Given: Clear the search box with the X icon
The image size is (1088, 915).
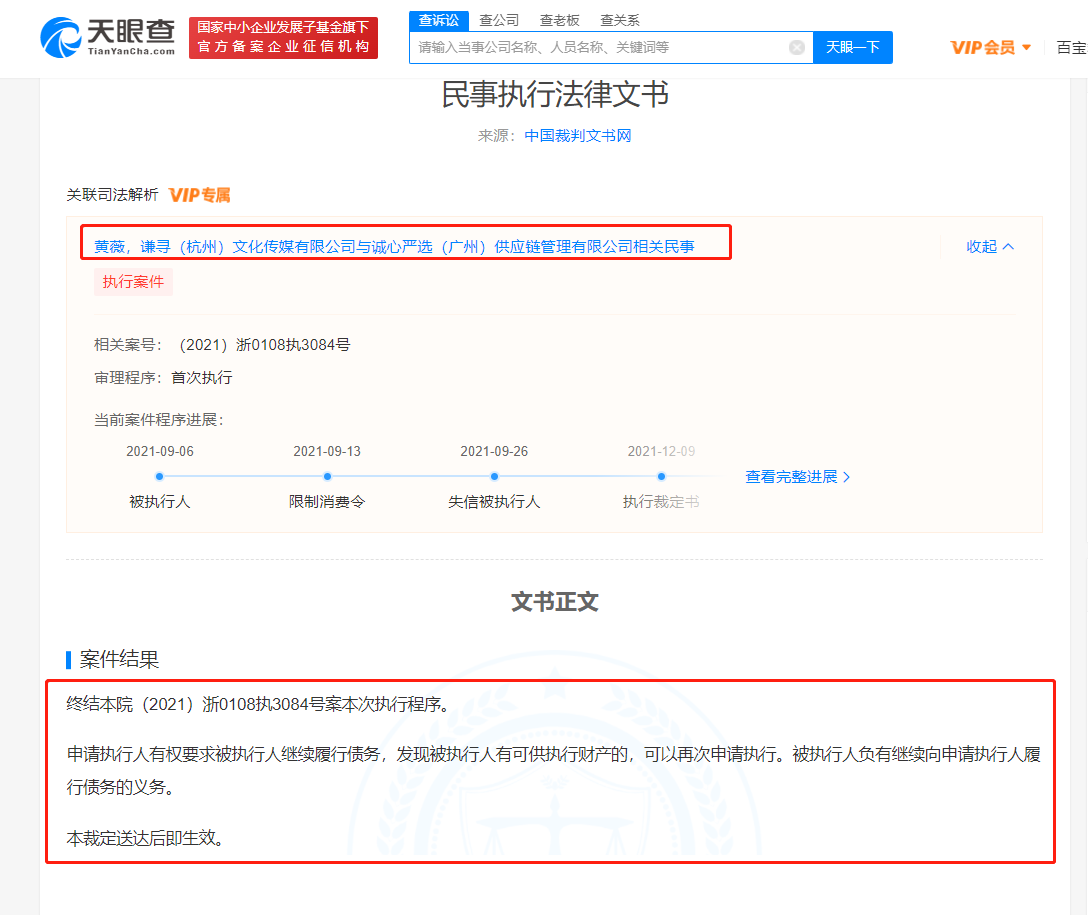Looking at the screenshot, I should [x=797, y=47].
